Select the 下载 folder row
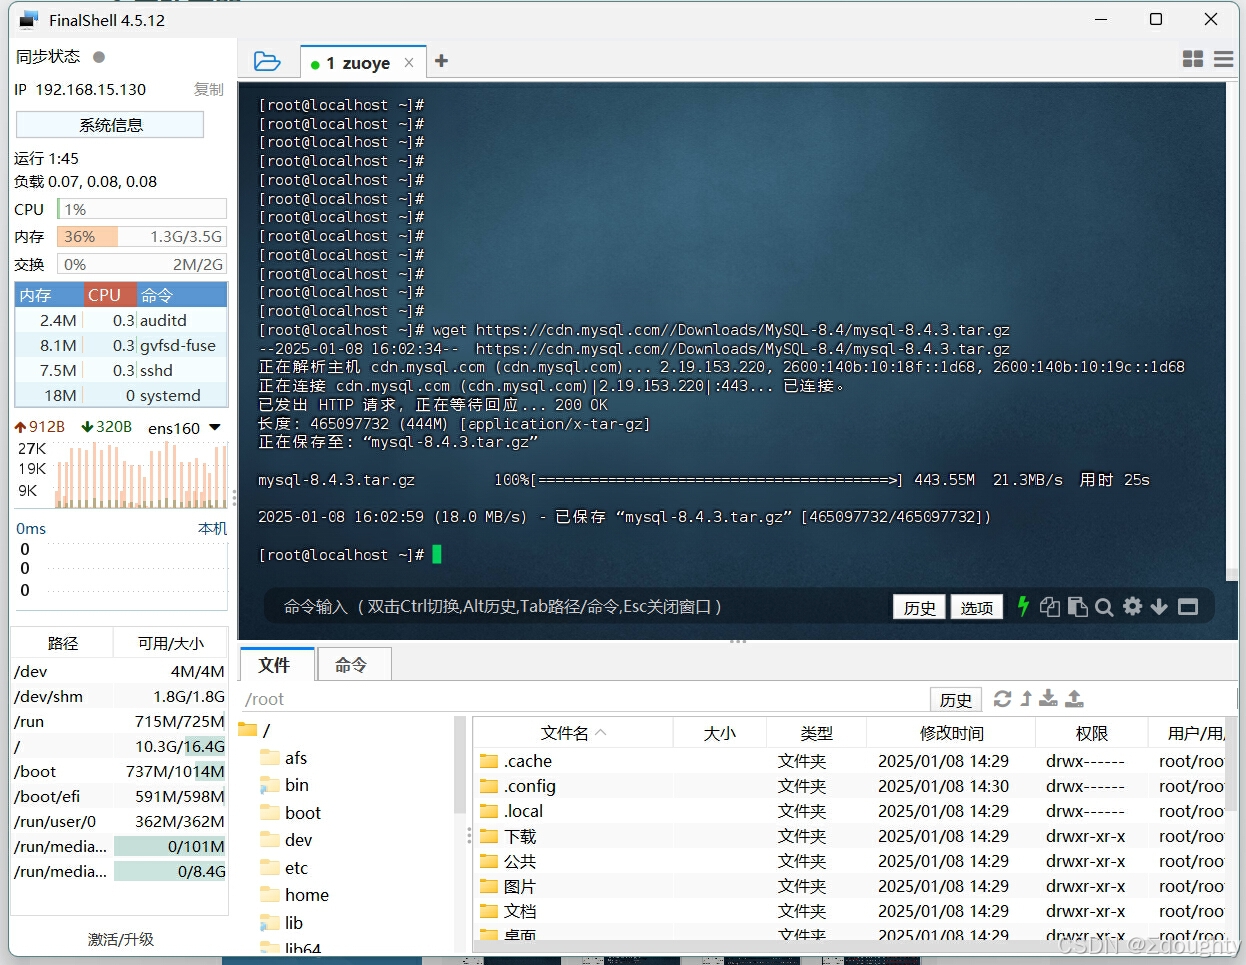 851,836
